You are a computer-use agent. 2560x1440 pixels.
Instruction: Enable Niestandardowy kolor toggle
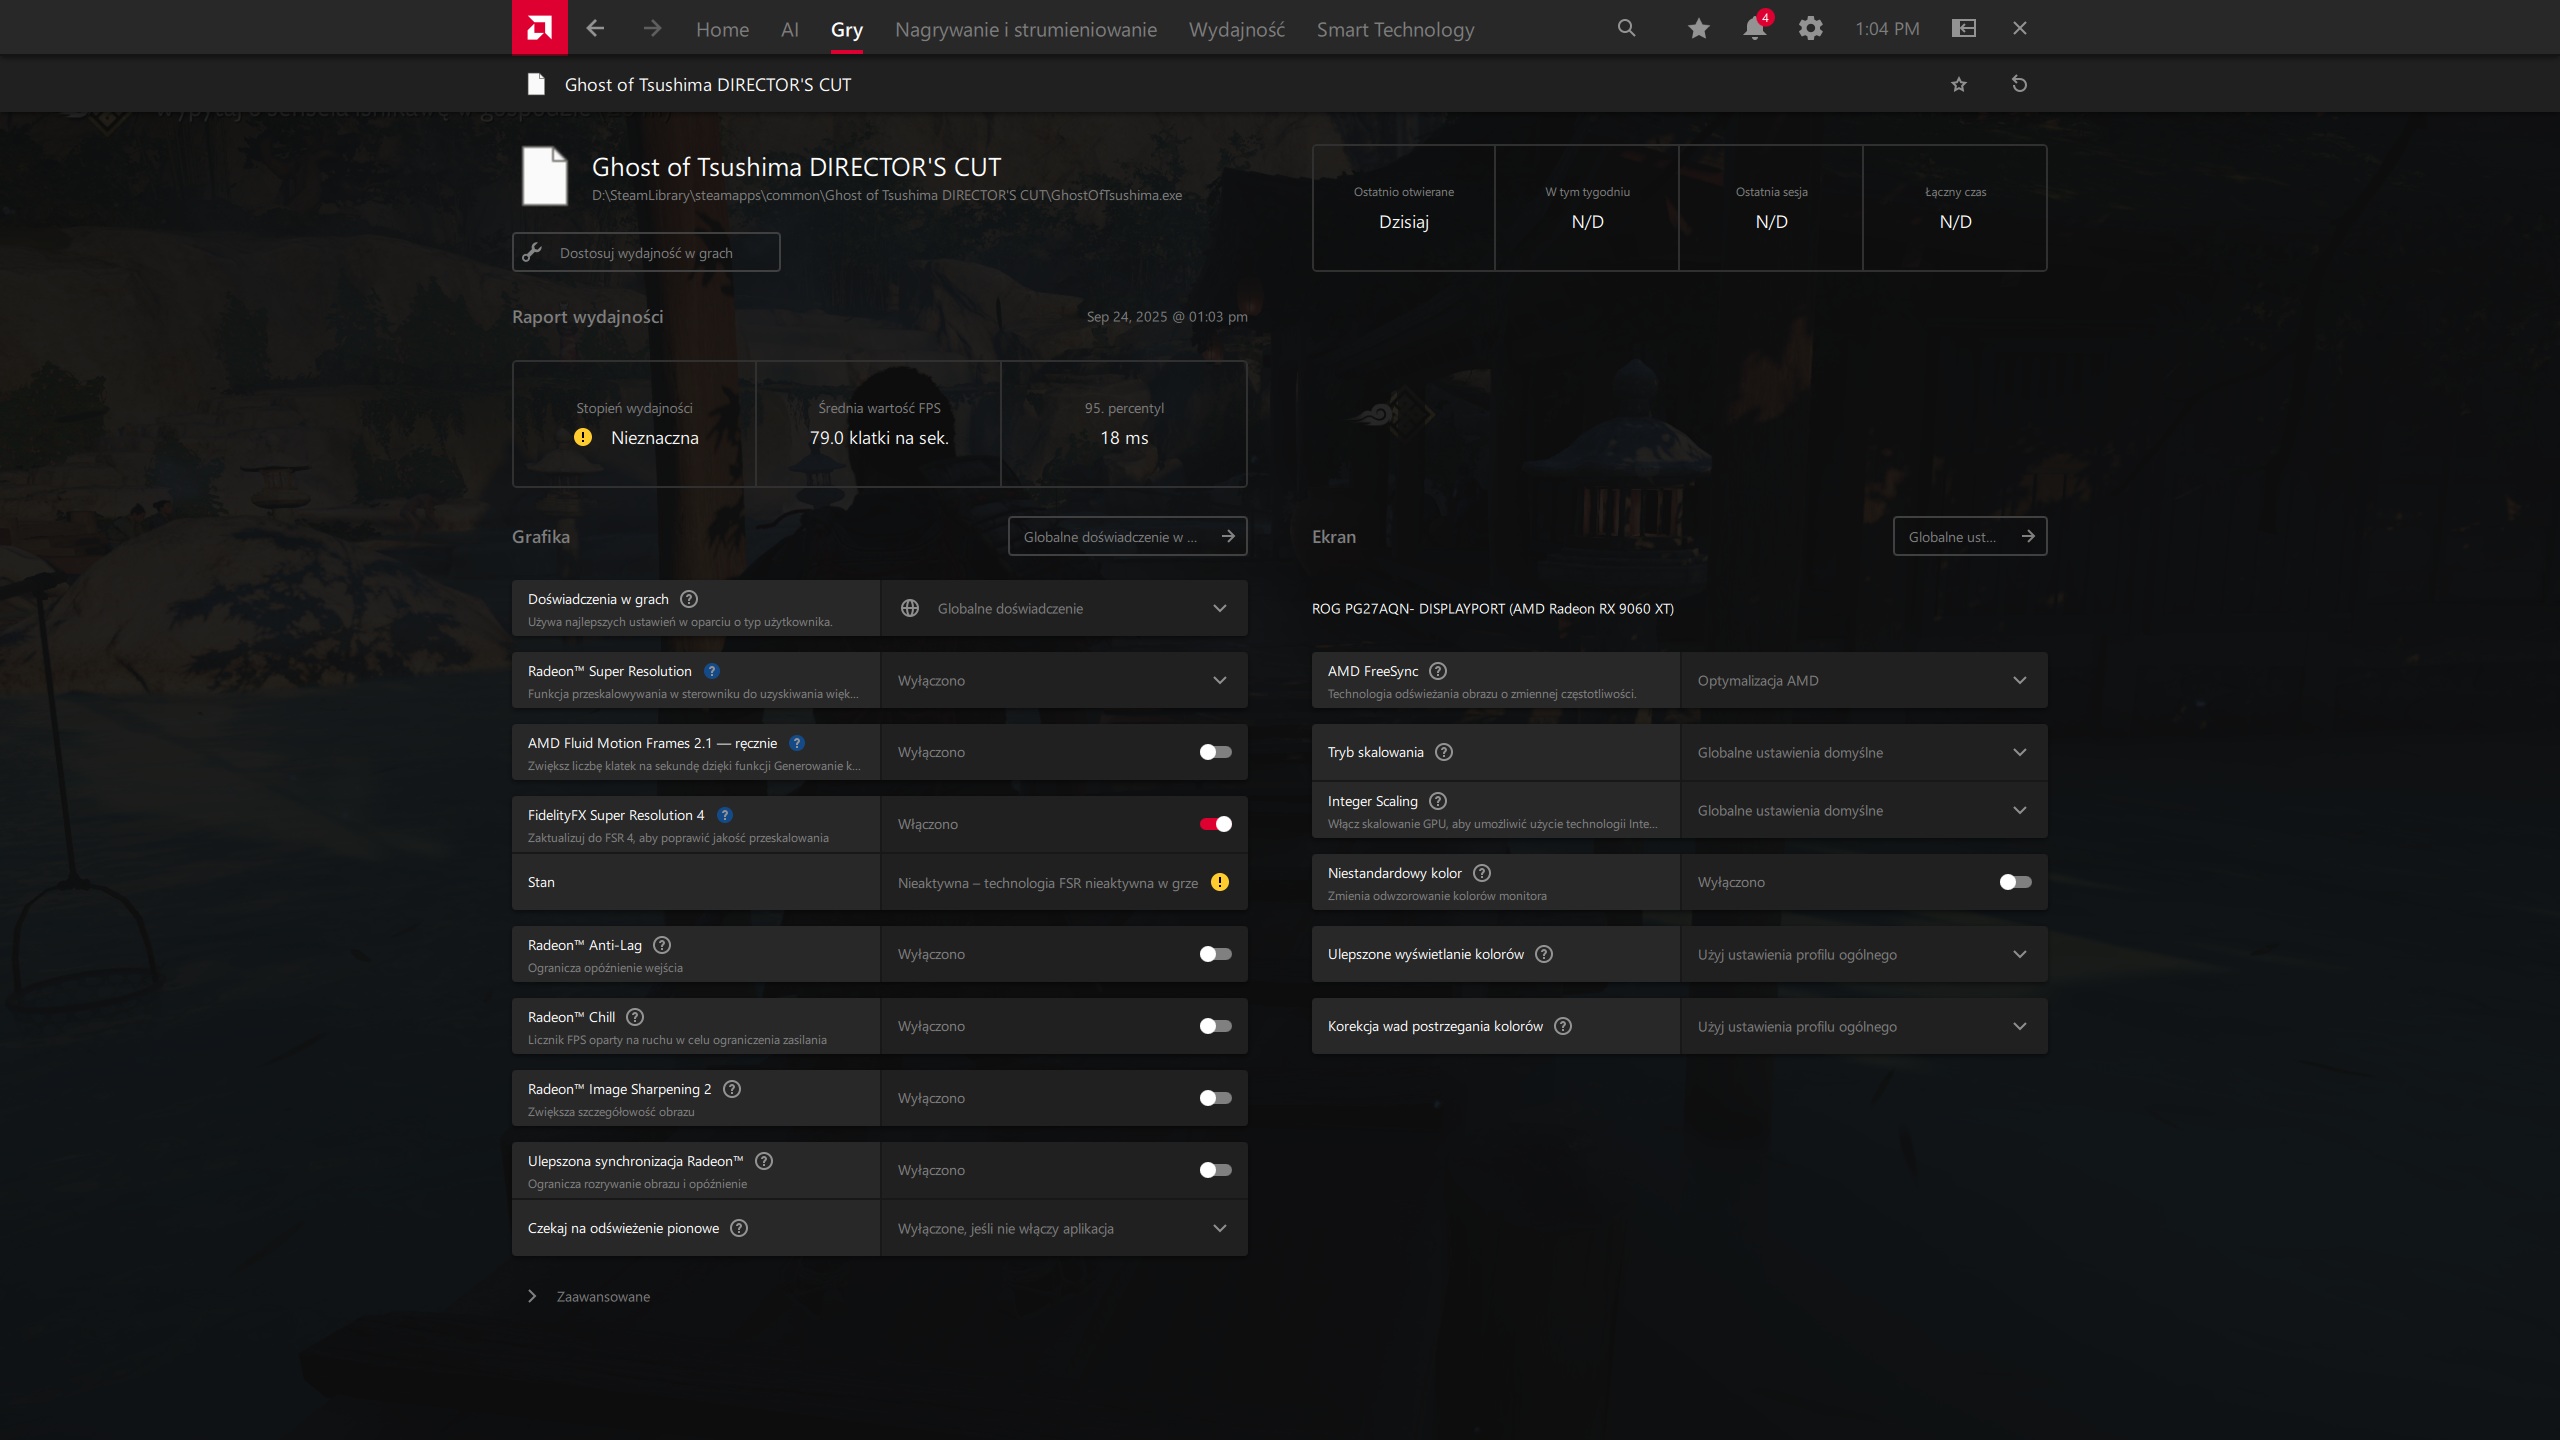click(2015, 882)
